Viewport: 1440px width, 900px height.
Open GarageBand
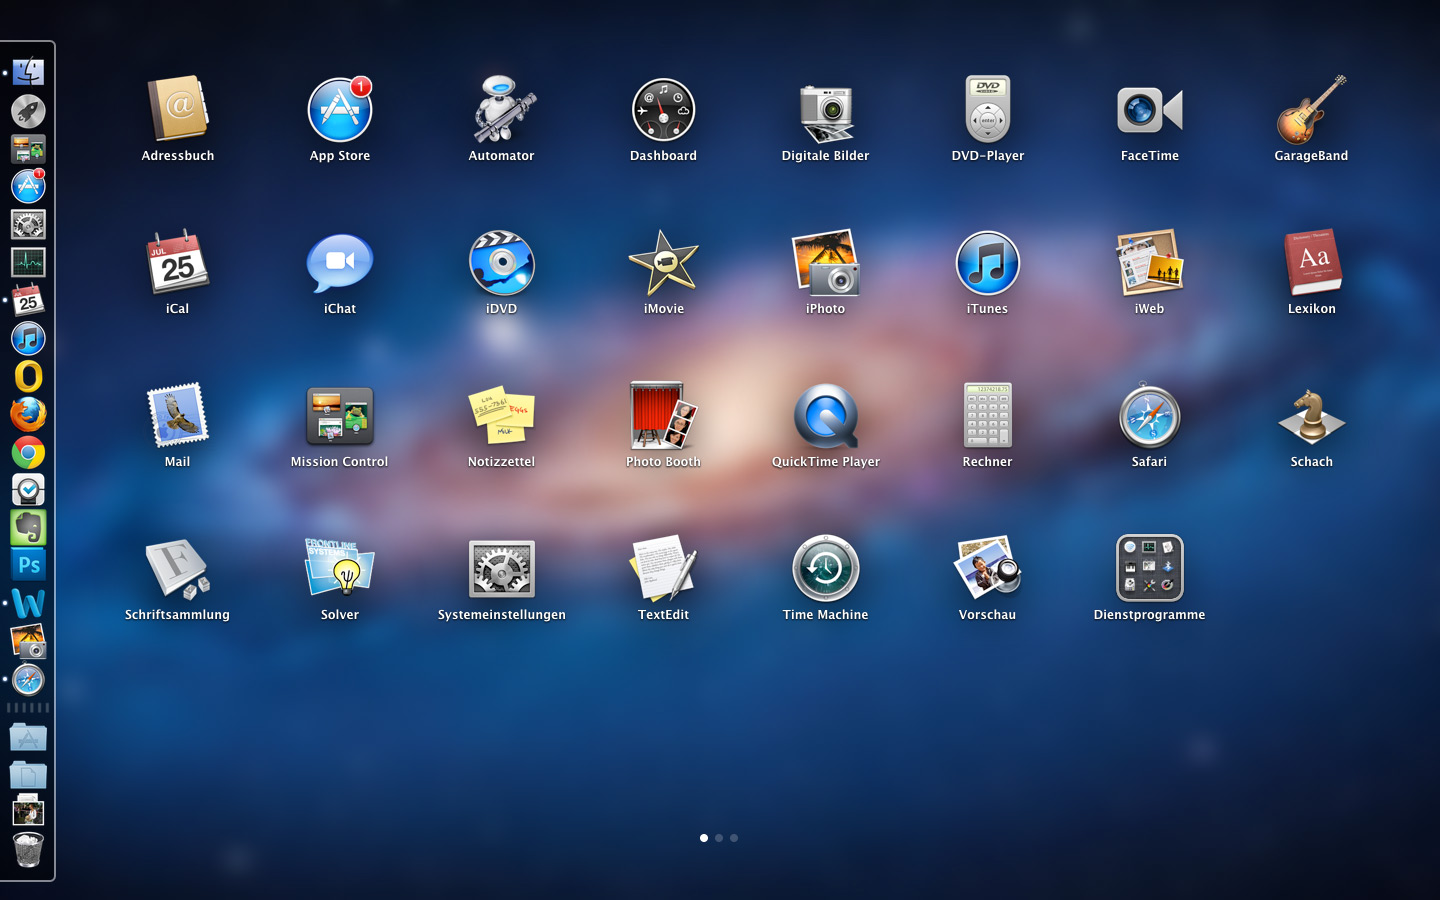point(1312,109)
